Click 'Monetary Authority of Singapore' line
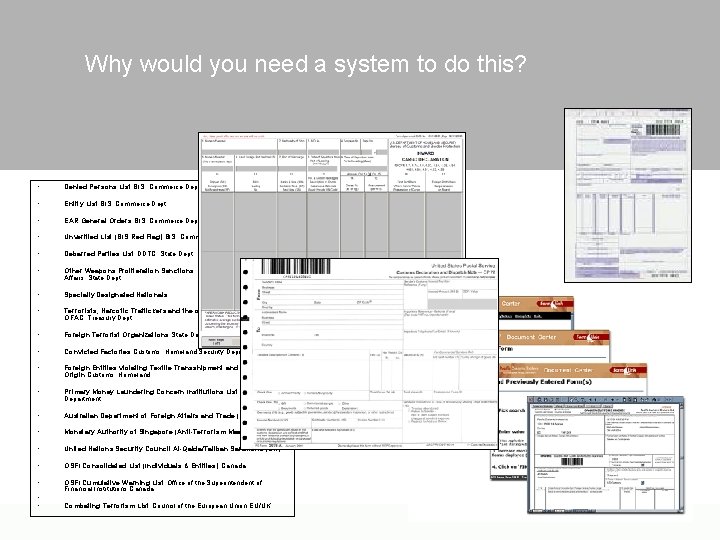This screenshot has height=540, width=720. [152, 432]
